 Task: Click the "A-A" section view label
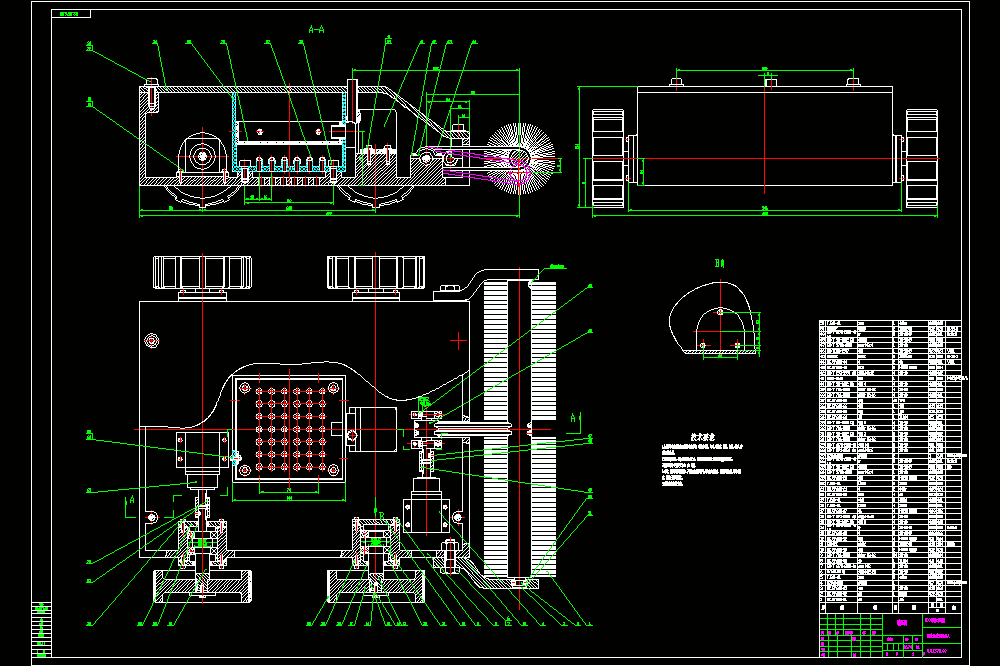316,29
